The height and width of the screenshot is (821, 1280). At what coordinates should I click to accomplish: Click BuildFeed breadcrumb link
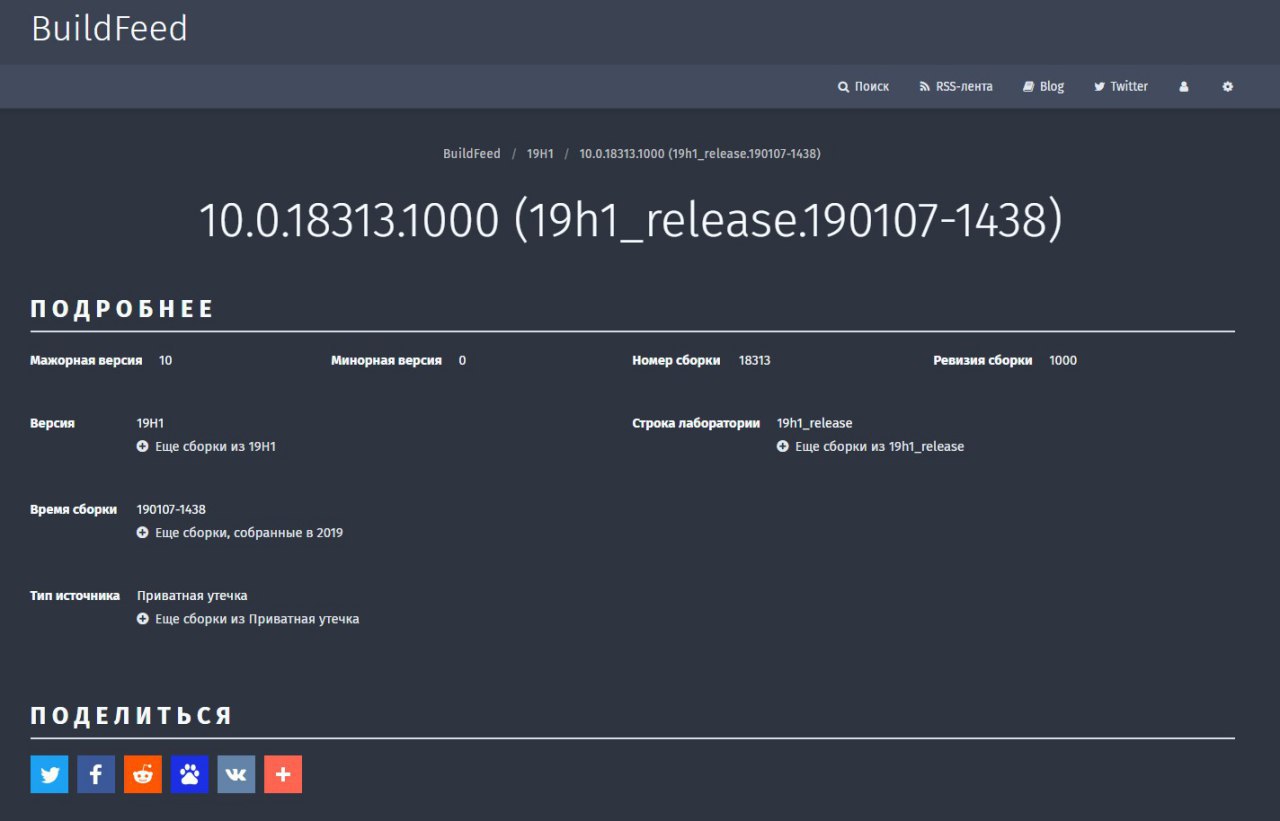(472, 154)
